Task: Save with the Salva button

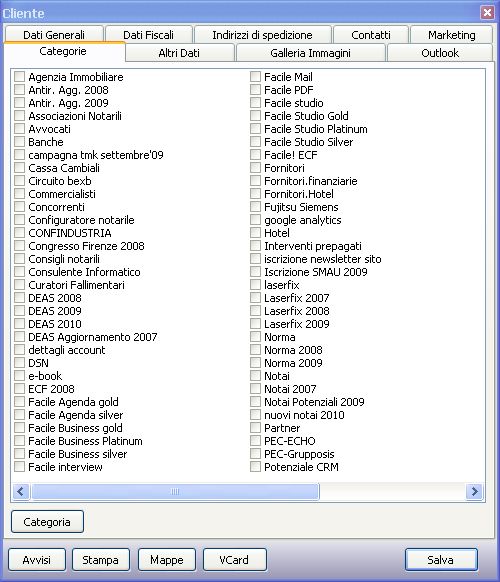Action: [441, 559]
